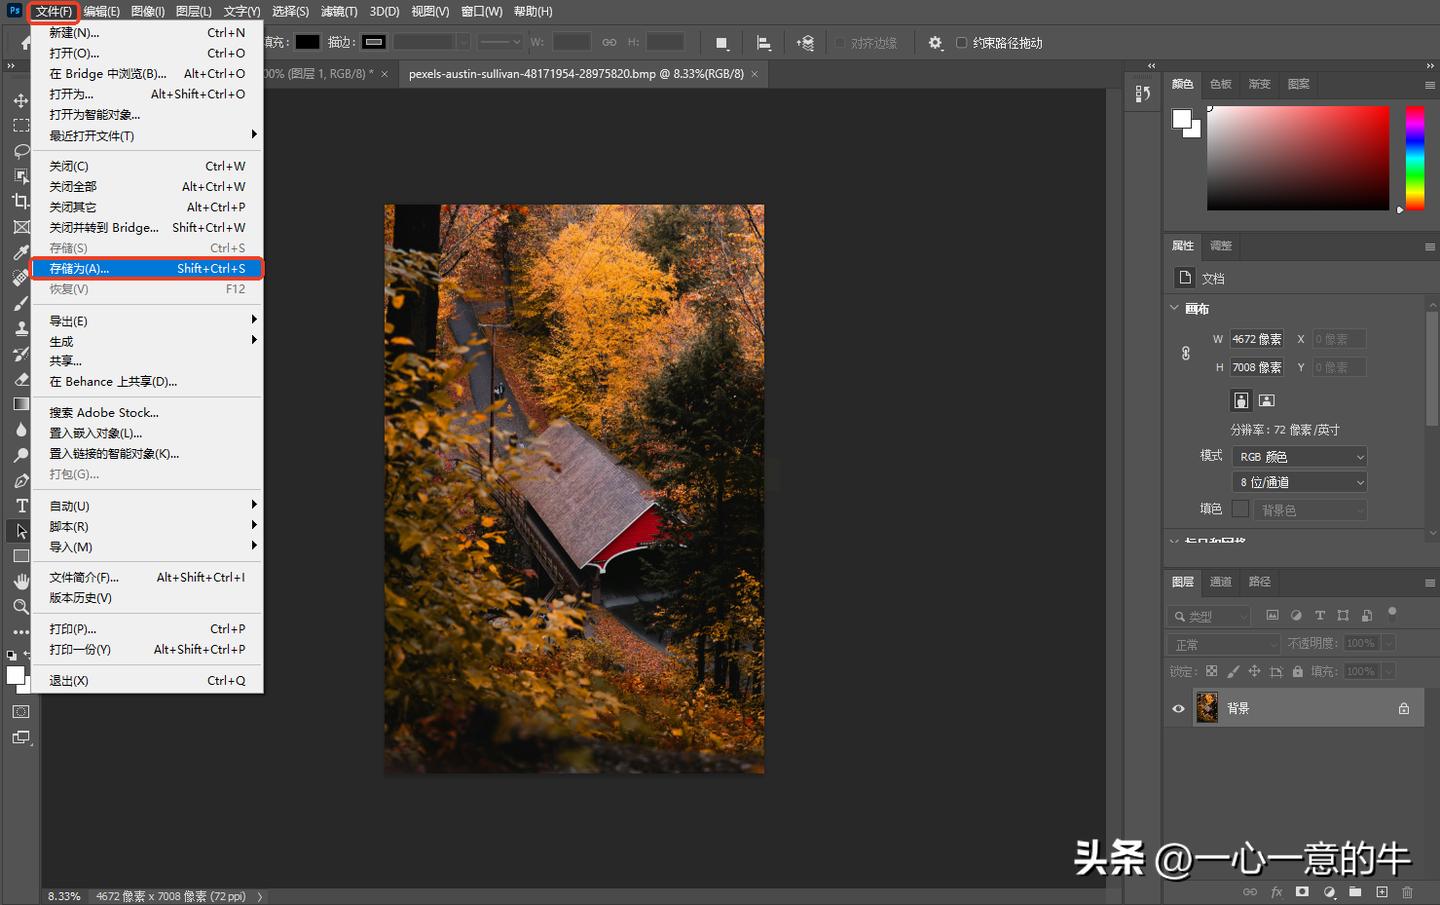Image resolution: width=1440 pixels, height=905 pixels.
Task: Open the 正常 blend mode dropdown
Action: [1222, 643]
